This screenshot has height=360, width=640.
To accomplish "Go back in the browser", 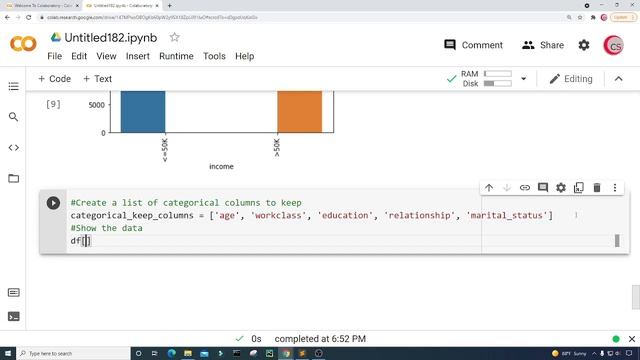I will [7, 18].
